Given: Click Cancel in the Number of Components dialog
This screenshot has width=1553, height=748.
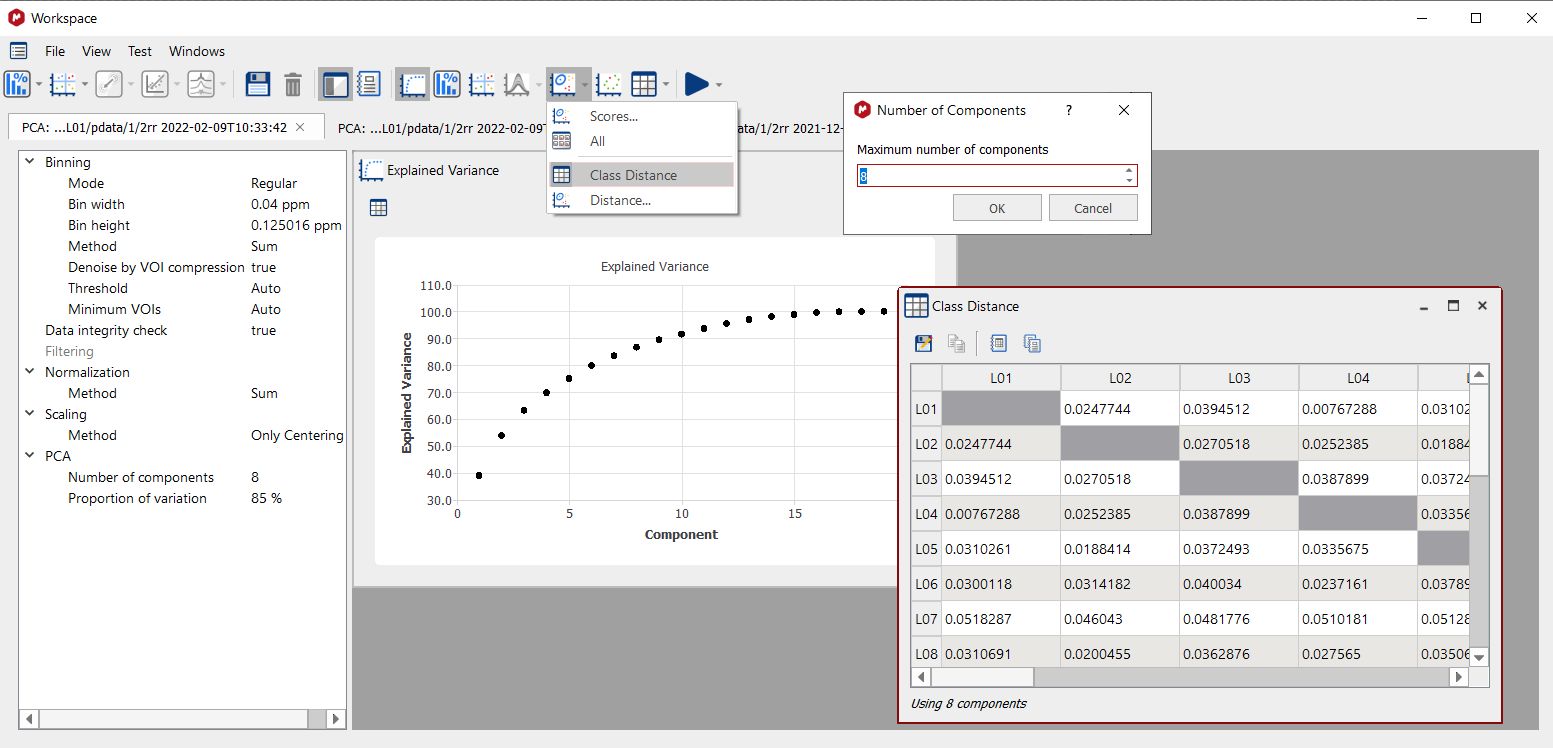Looking at the screenshot, I should (x=1093, y=208).
